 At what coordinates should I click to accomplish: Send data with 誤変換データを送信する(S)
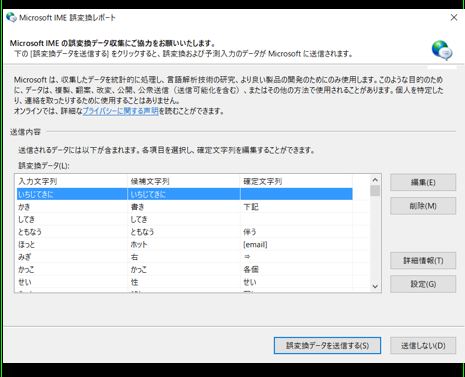tap(327, 346)
